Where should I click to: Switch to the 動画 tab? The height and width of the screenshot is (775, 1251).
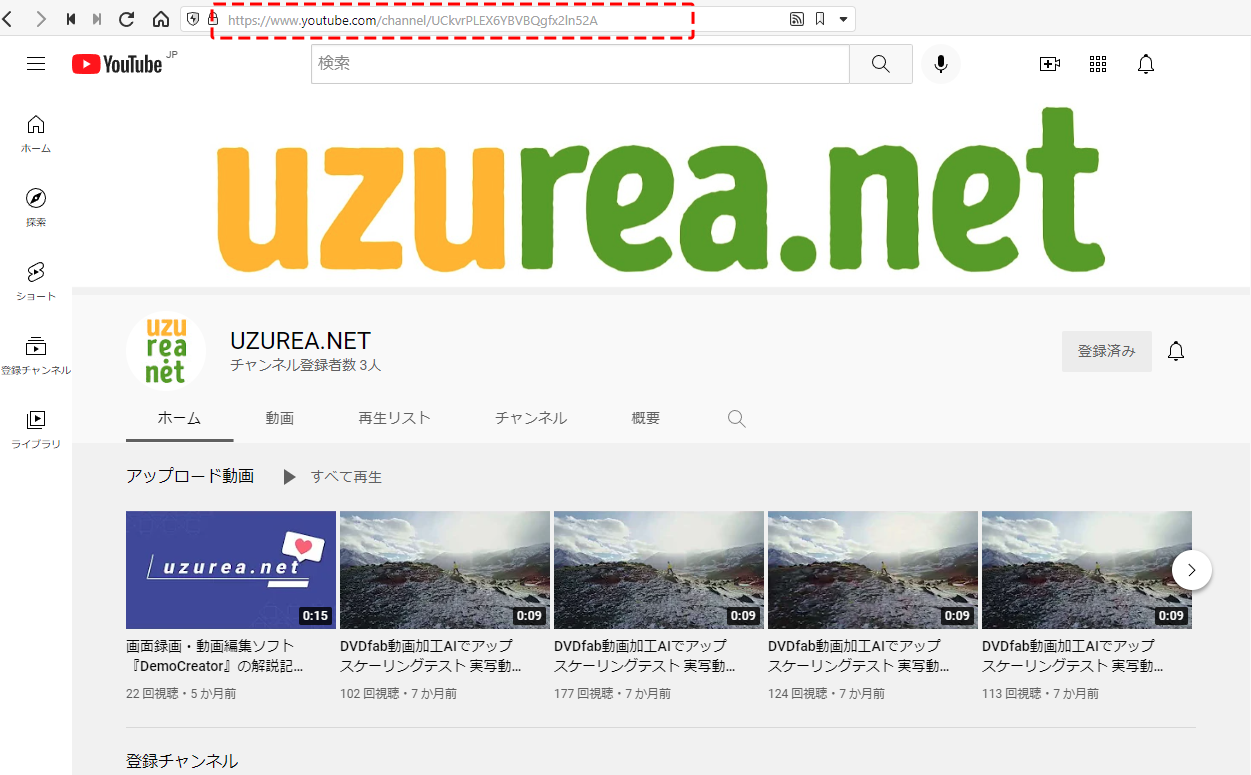pos(280,418)
